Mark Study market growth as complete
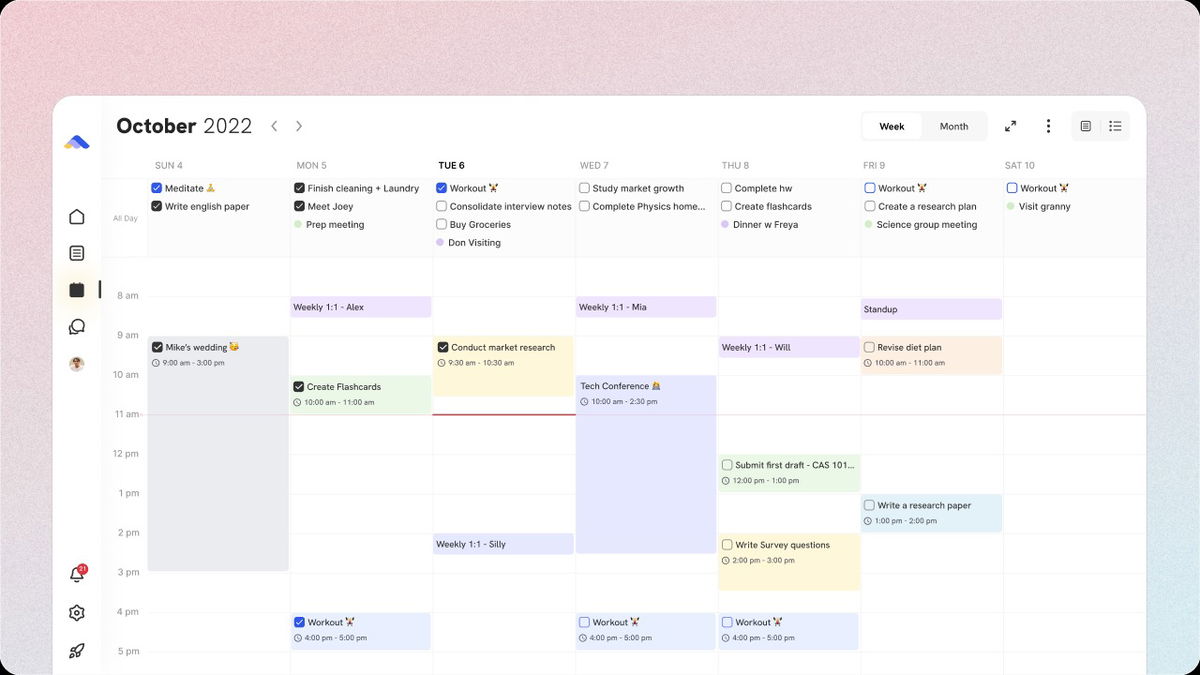The height and width of the screenshot is (675, 1200). (584, 188)
